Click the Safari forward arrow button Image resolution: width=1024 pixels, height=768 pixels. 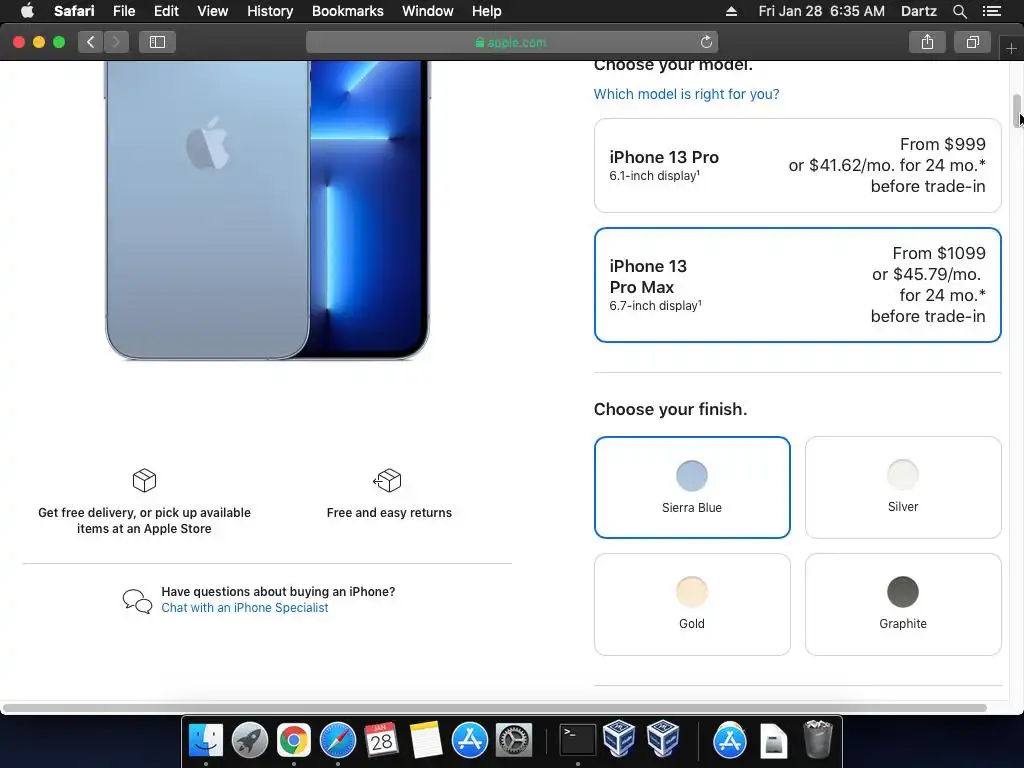[x=116, y=42]
